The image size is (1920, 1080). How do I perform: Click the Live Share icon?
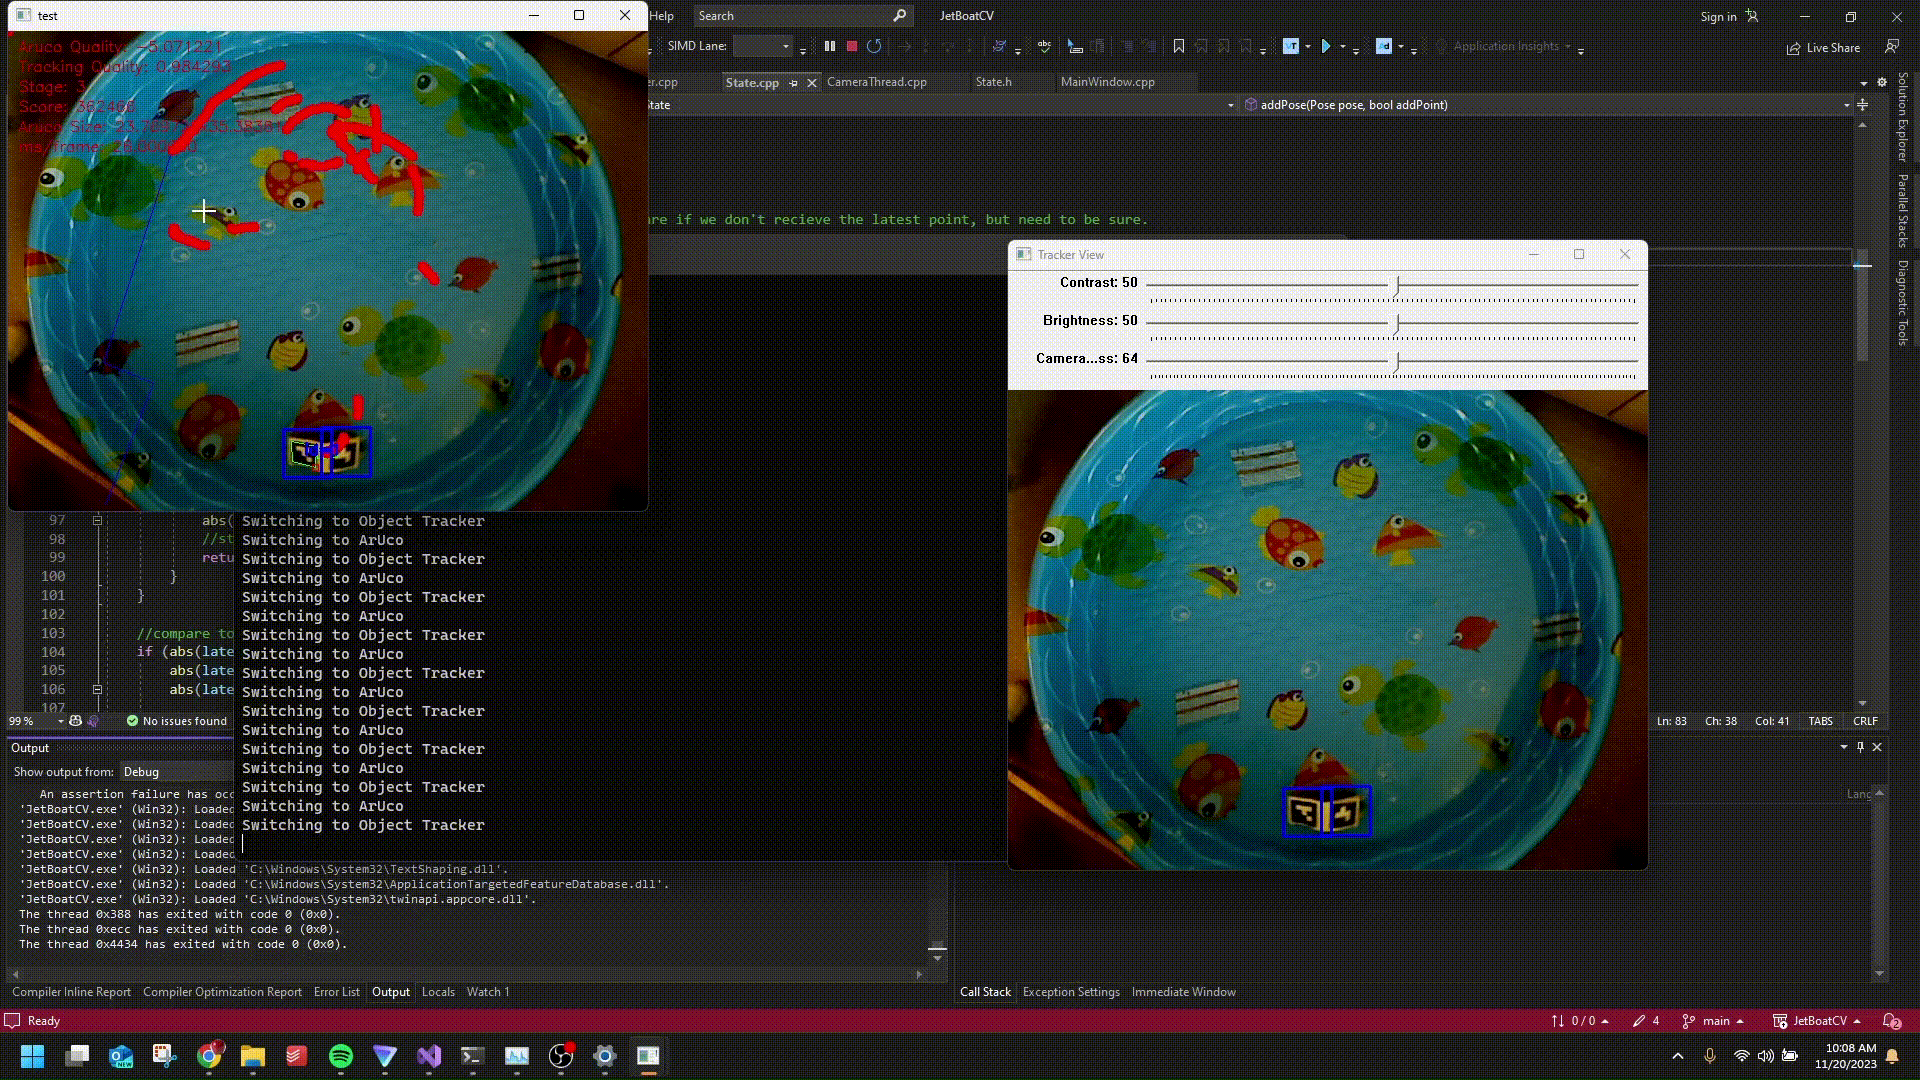coord(1794,48)
